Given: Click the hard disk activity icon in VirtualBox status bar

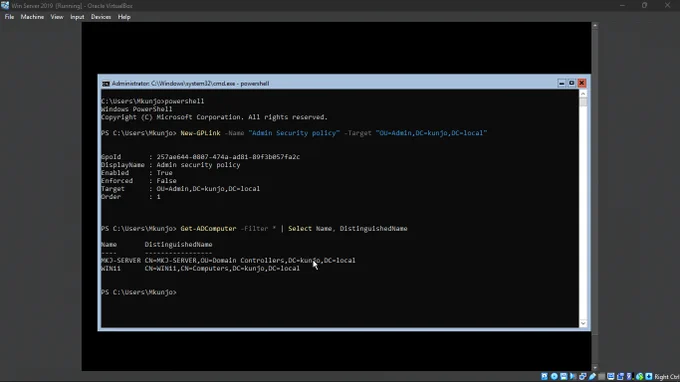Looking at the screenshot, I should click(544, 376).
